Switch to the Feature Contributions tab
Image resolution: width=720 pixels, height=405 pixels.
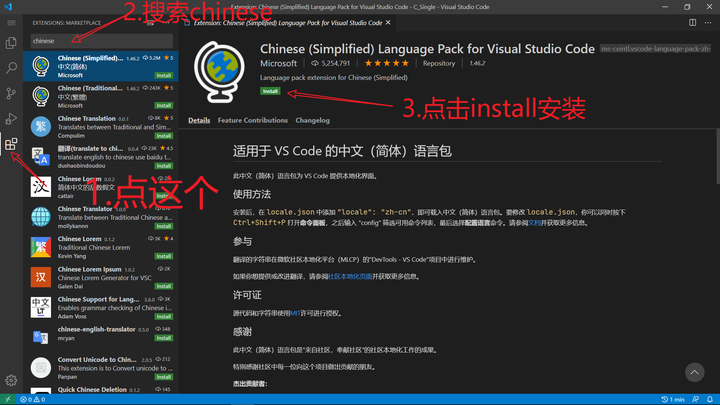(x=253, y=120)
